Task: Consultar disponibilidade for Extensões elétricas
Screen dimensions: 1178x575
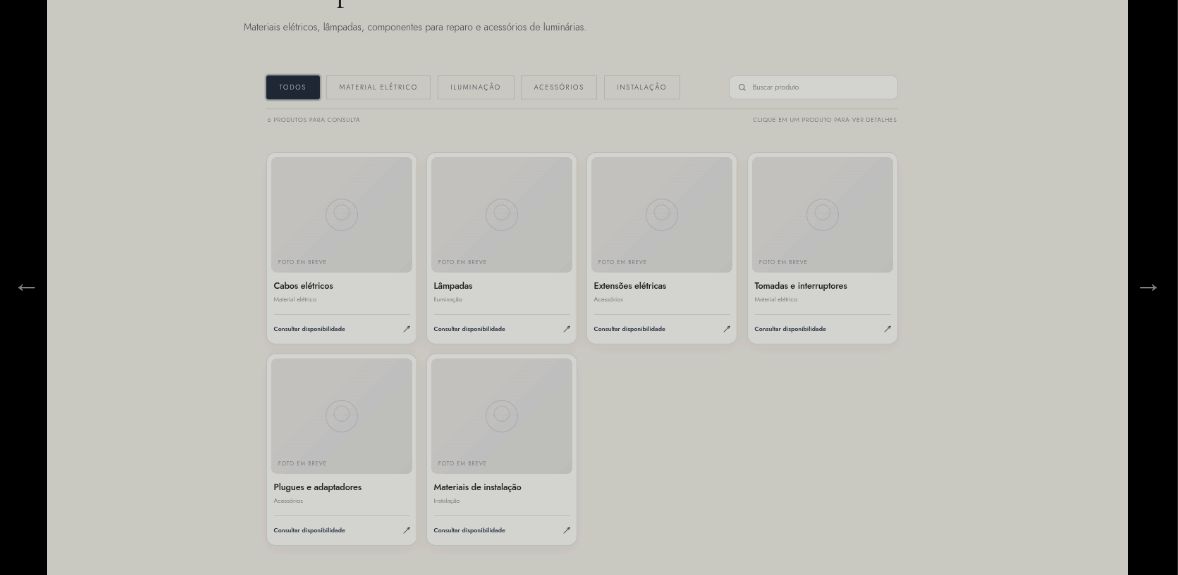Action: [x=630, y=328]
